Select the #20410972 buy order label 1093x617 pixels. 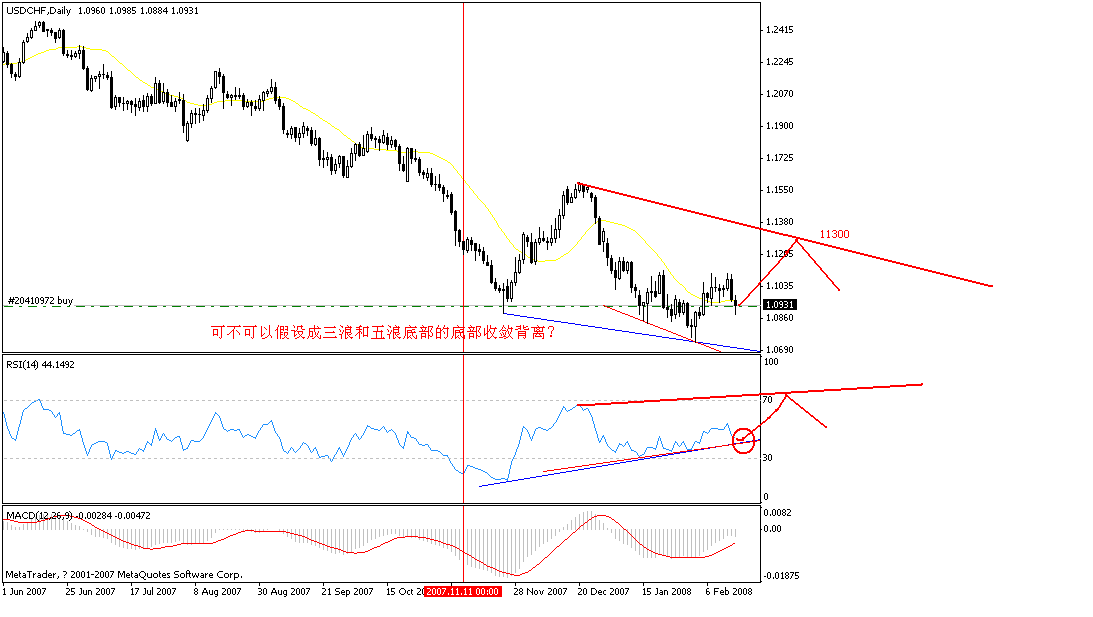pyautogui.click(x=40, y=300)
